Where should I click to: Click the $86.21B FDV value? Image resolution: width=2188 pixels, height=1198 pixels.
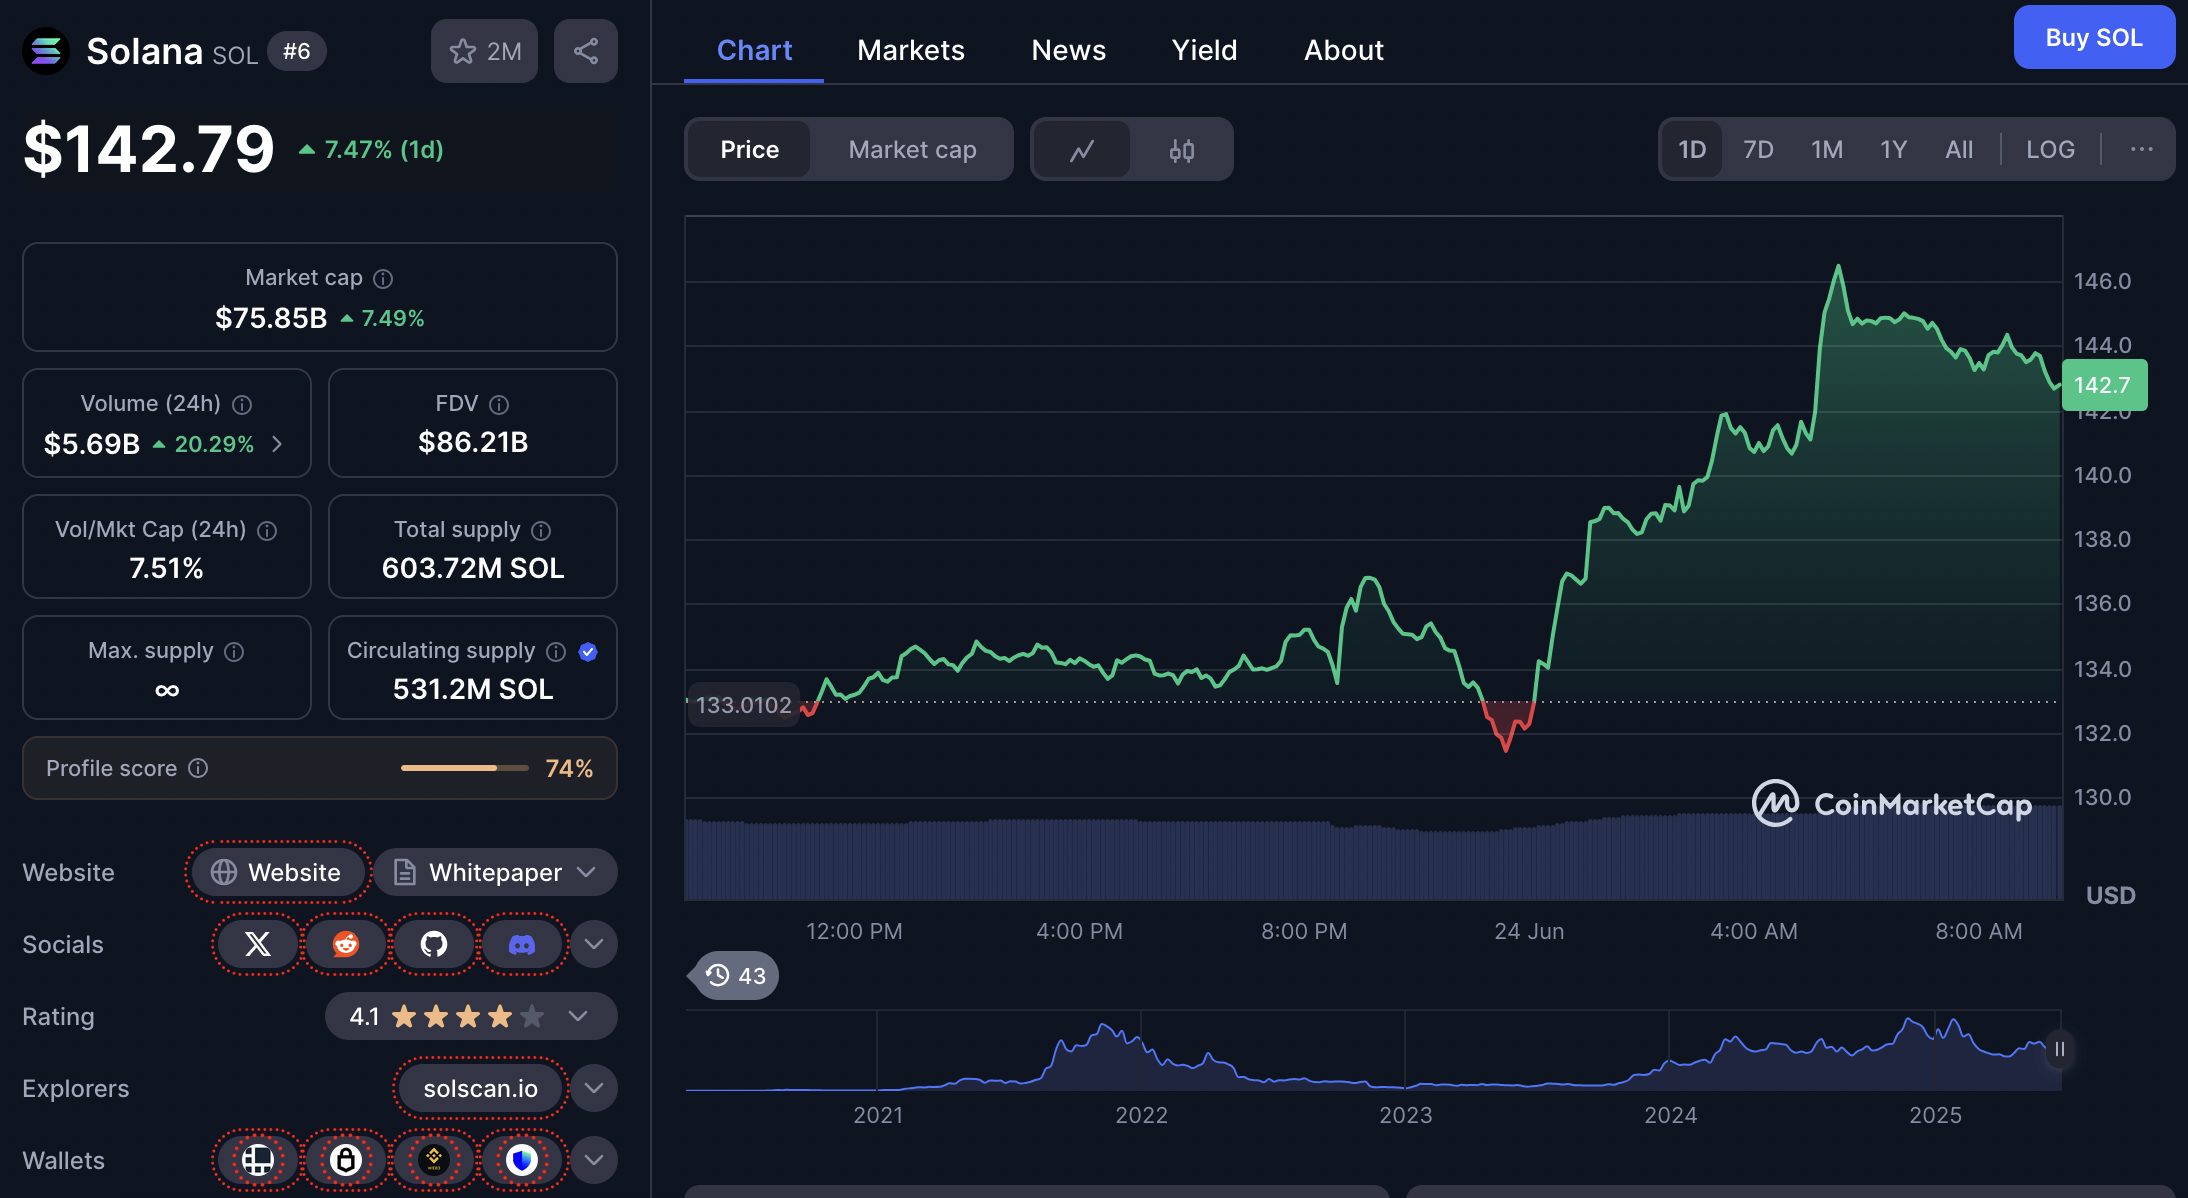tap(473, 442)
